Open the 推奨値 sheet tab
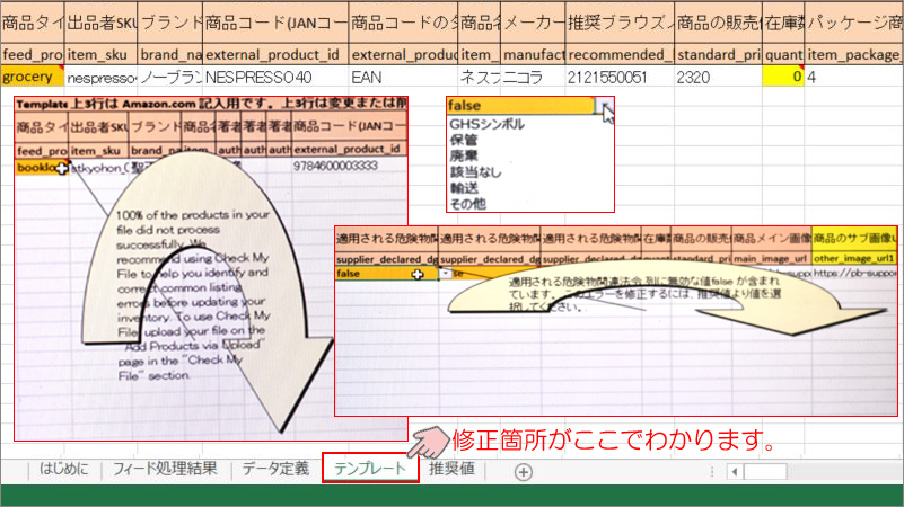This screenshot has width=904, height=507. pyautogui.click(x=451, y=468)
